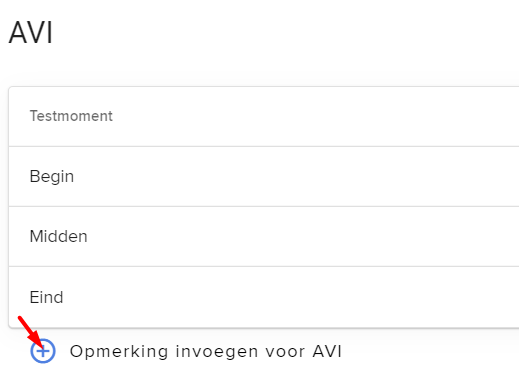Select the Begin row label
The height and width of the screenshot is (386, 519).
pos(52,176)
